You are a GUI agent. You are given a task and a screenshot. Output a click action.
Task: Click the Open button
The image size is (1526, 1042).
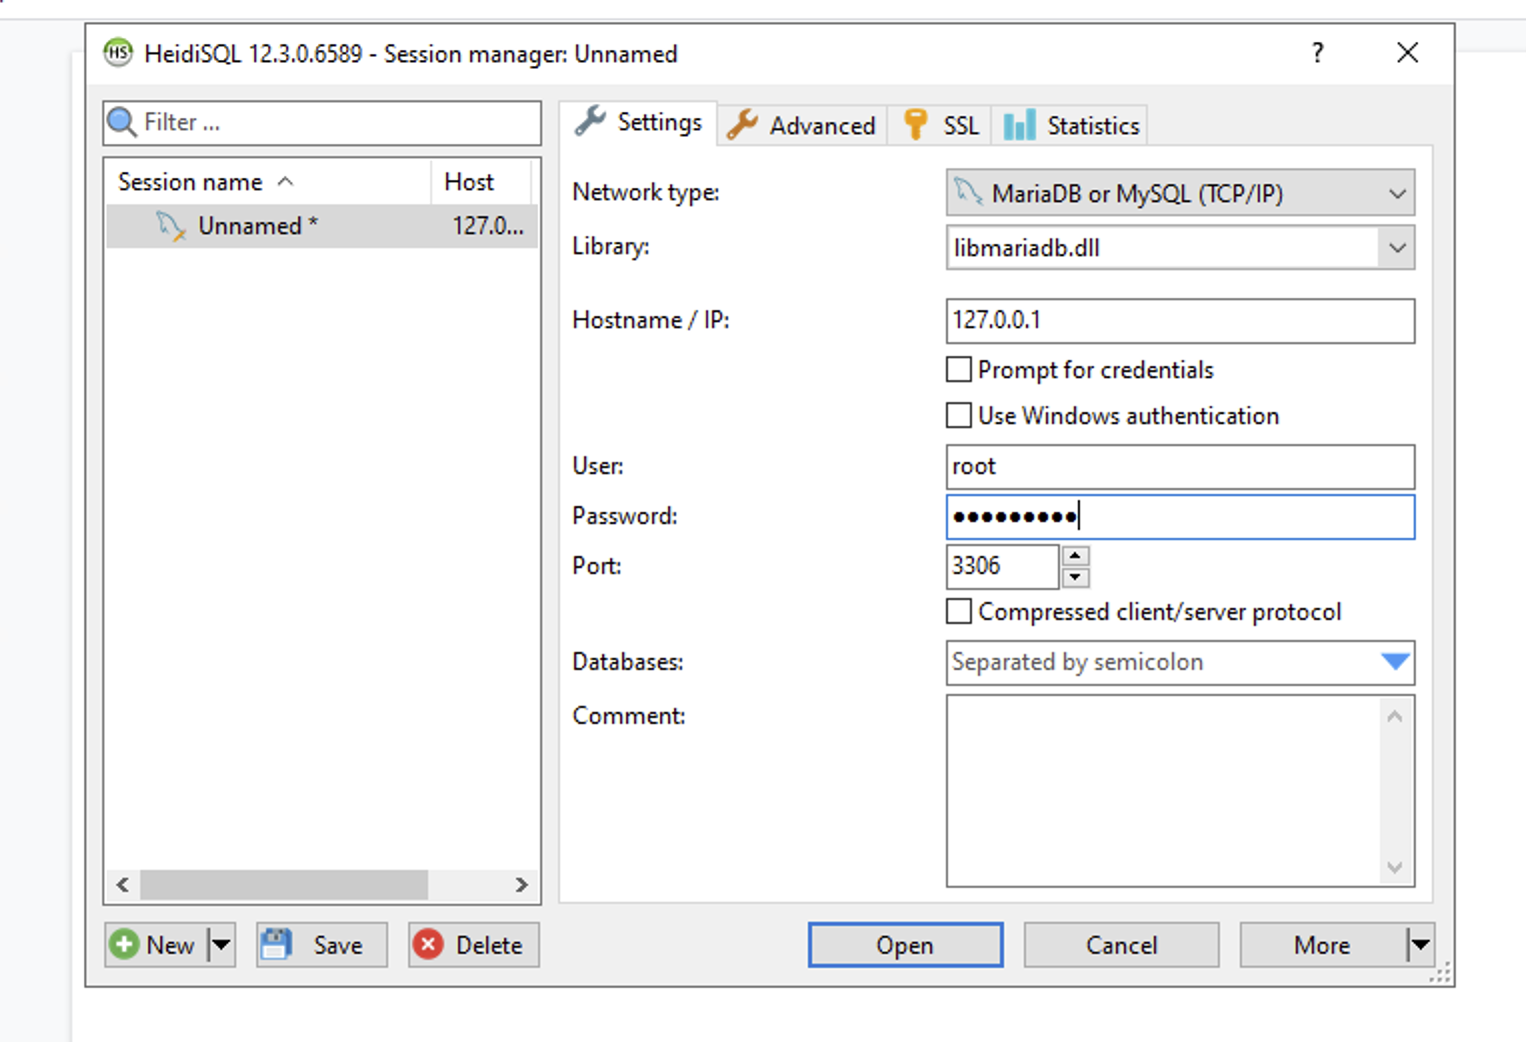[905, 944]
